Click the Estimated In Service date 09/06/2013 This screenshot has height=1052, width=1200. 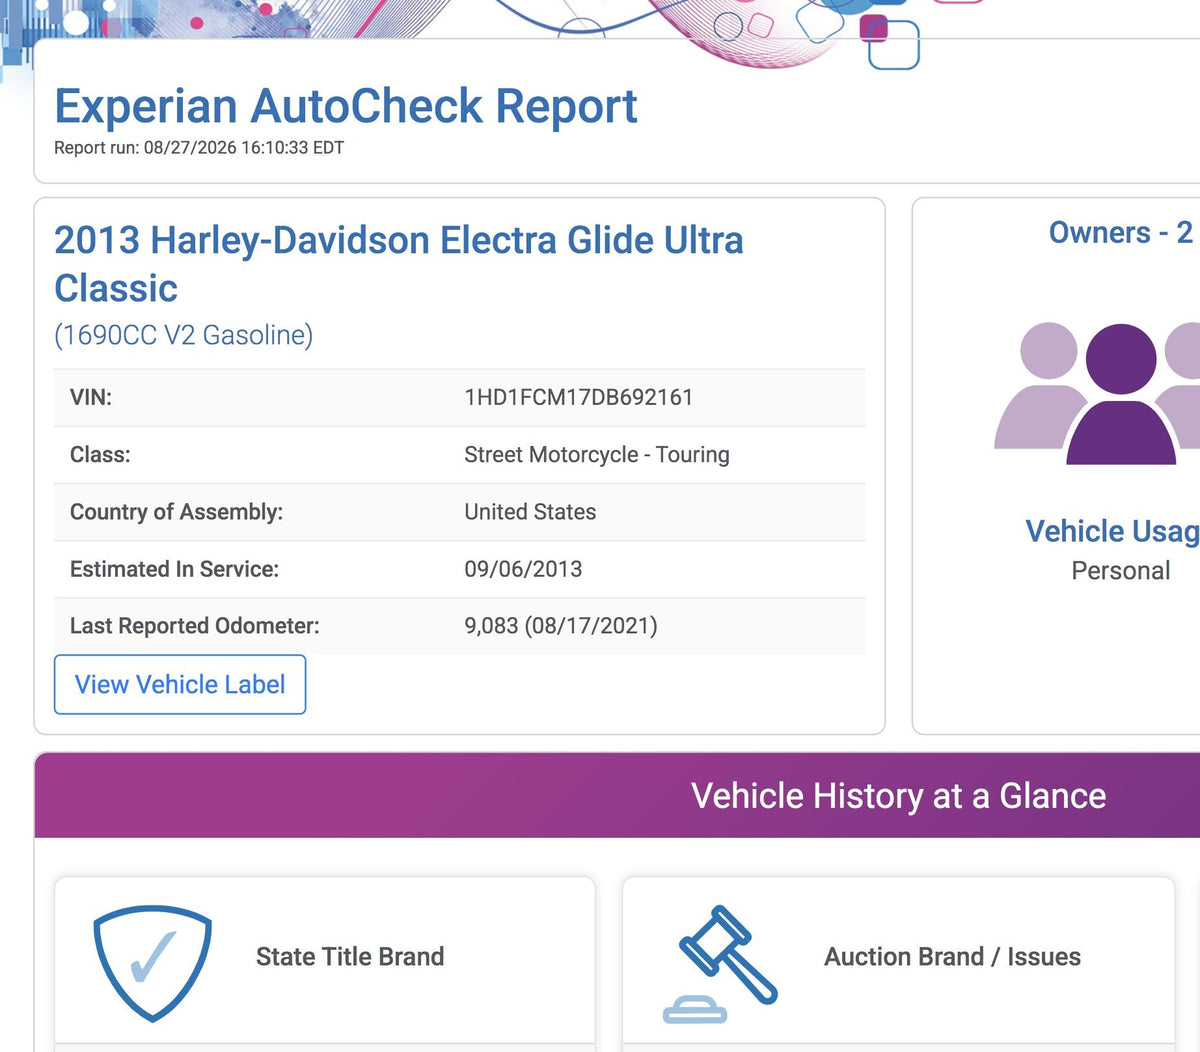(x=523, y=569)
